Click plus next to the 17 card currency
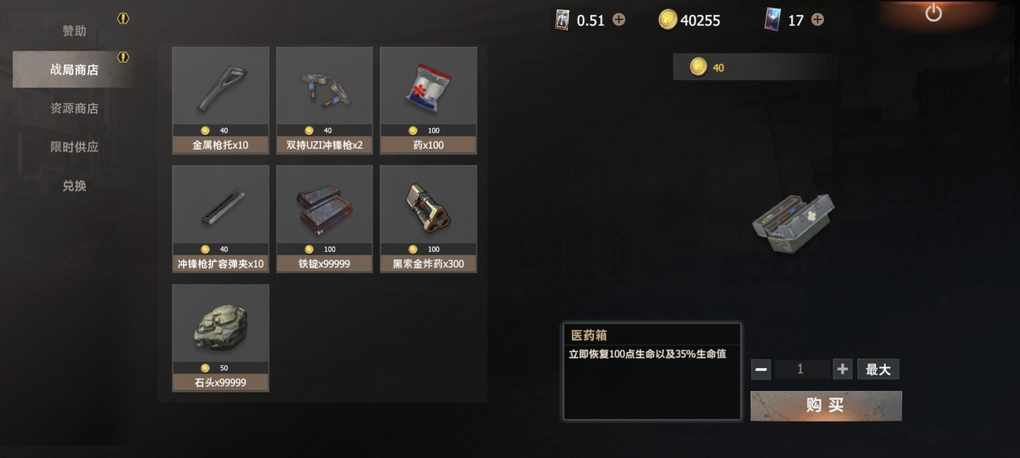 pyautogui.click(x=817, y=20)
